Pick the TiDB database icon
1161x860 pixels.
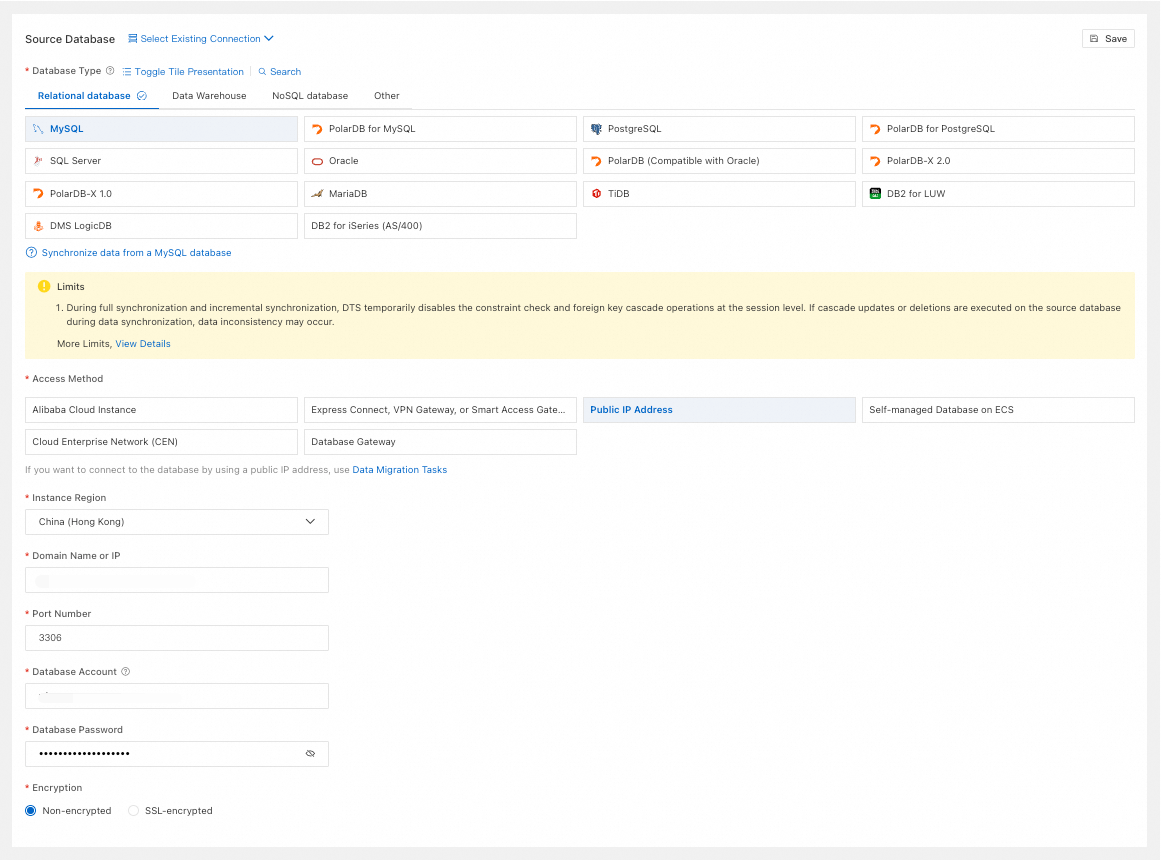[x=596, y=194]
